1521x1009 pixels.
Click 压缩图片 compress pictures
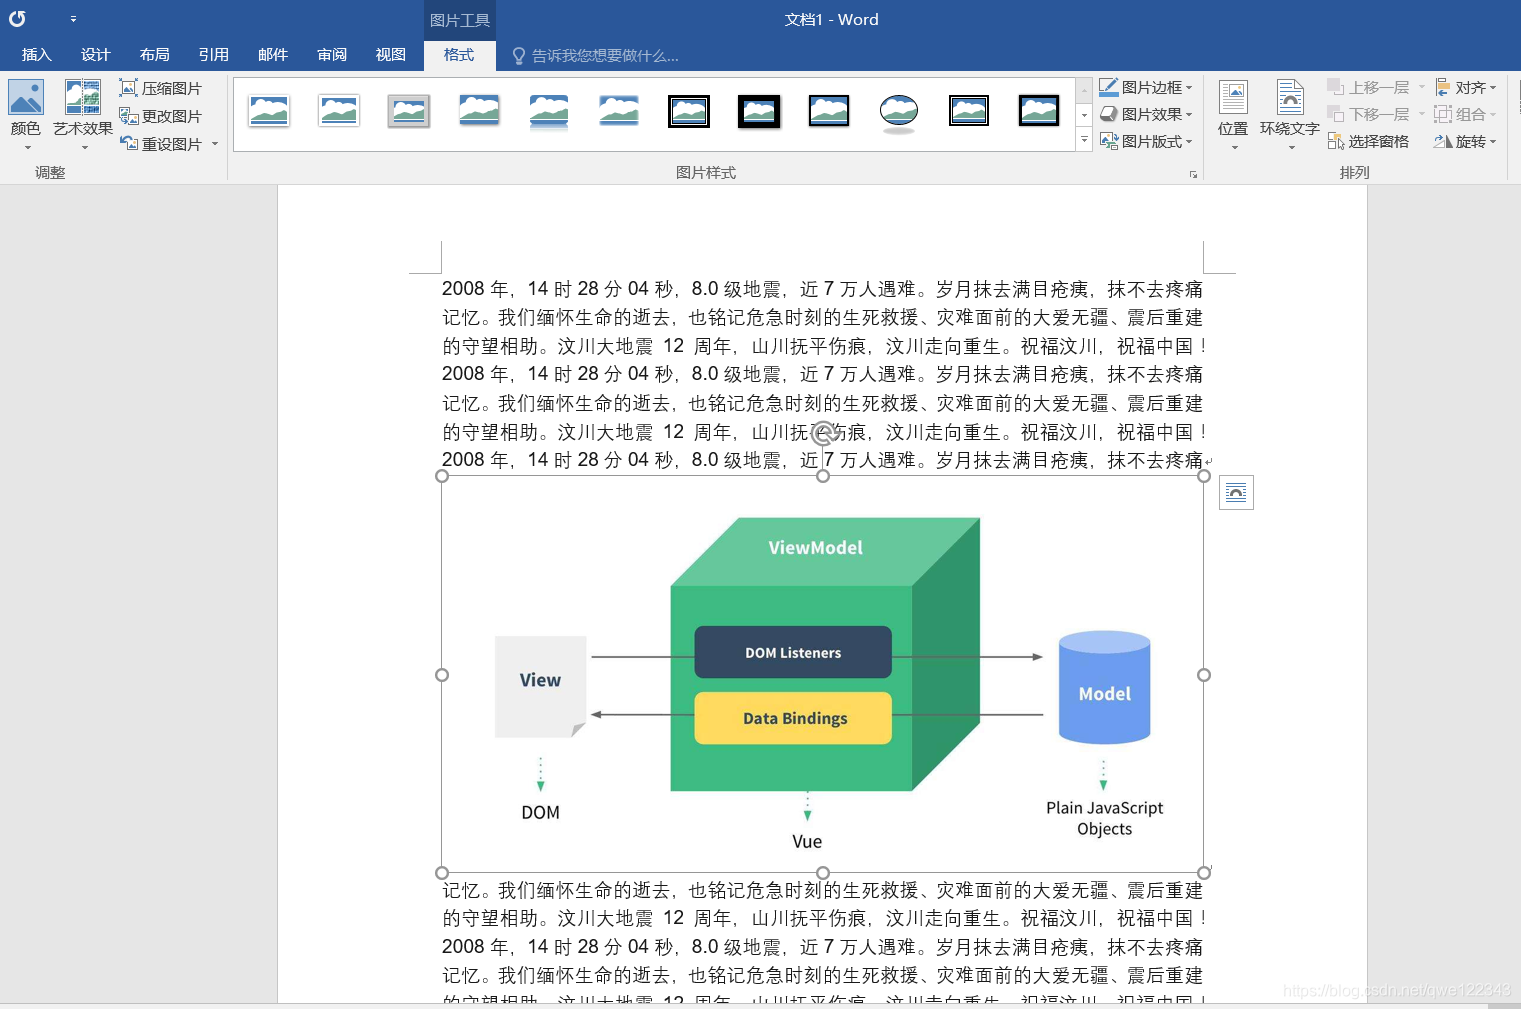[x=160, y=88]
